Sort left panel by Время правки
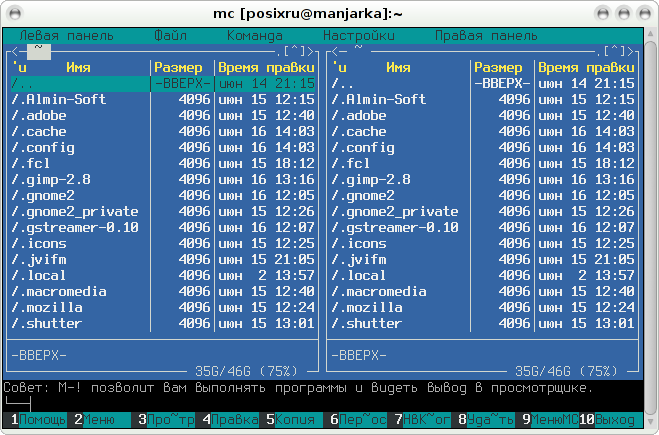Viewport: 659px width, 435px height. click(266, 68)
